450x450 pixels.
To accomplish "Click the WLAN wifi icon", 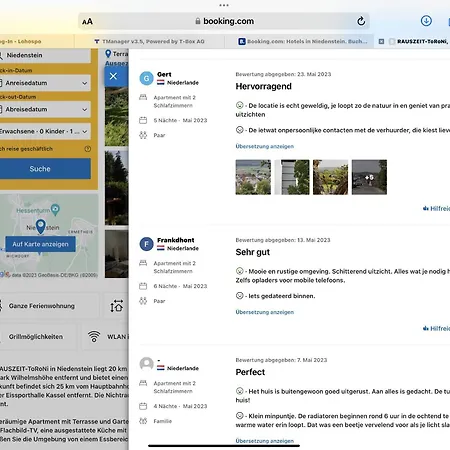I will pos(94,337).
